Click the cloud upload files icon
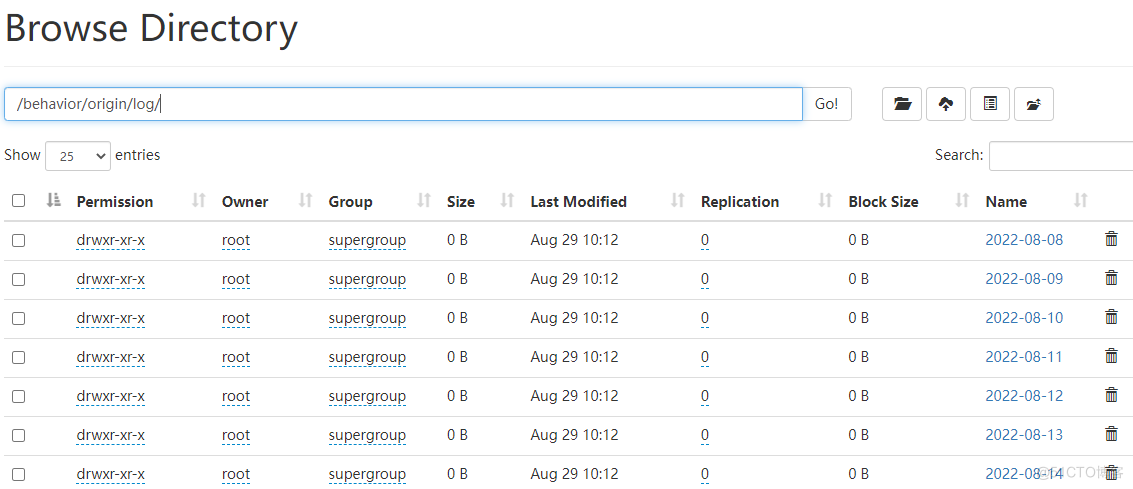The height and width of the screenshot is (489, 1133). tap(946, 104)
